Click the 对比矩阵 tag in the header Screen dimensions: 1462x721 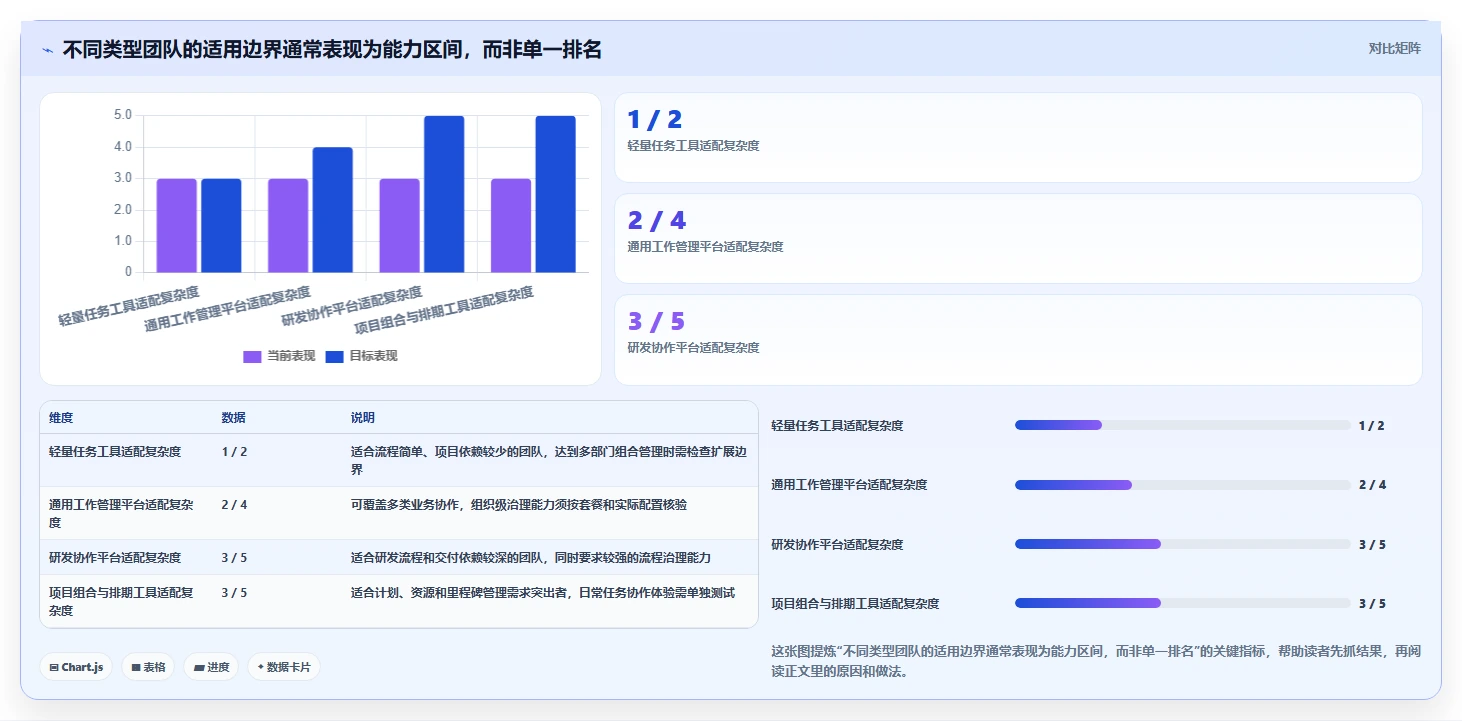point(1394,48)
